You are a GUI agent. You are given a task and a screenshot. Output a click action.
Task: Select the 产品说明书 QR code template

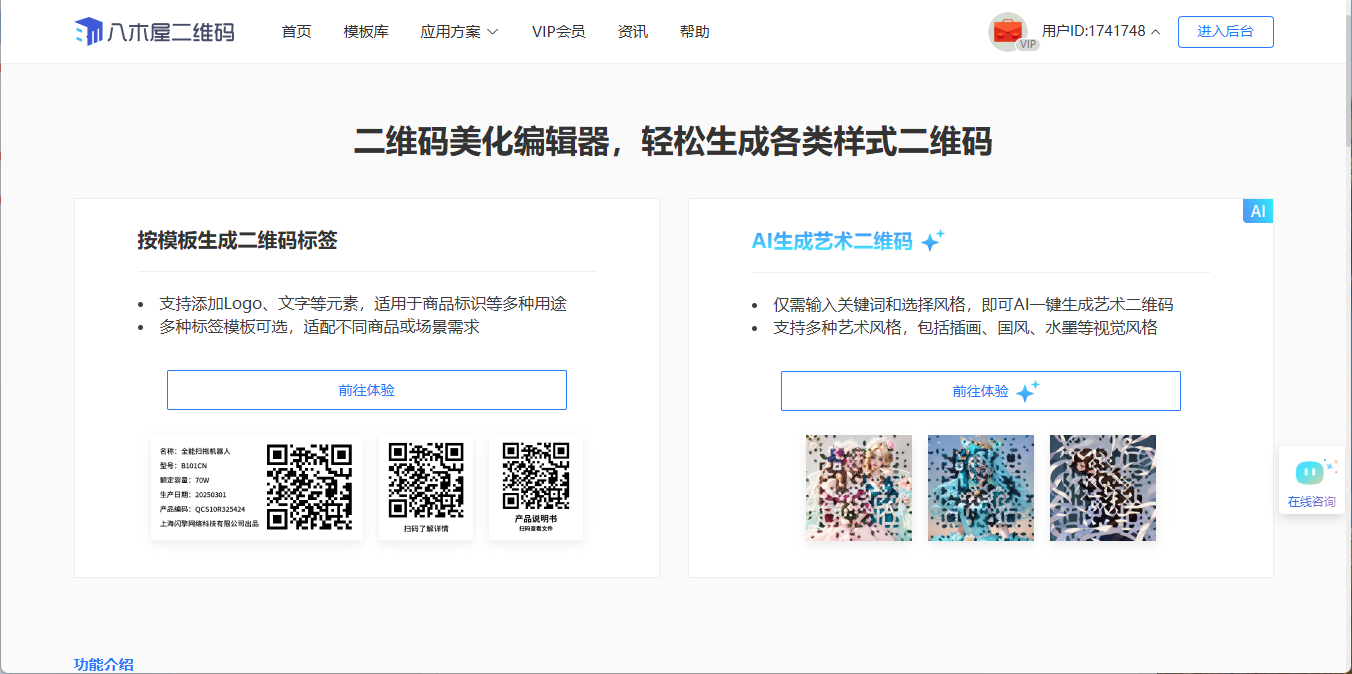(536, 487)
